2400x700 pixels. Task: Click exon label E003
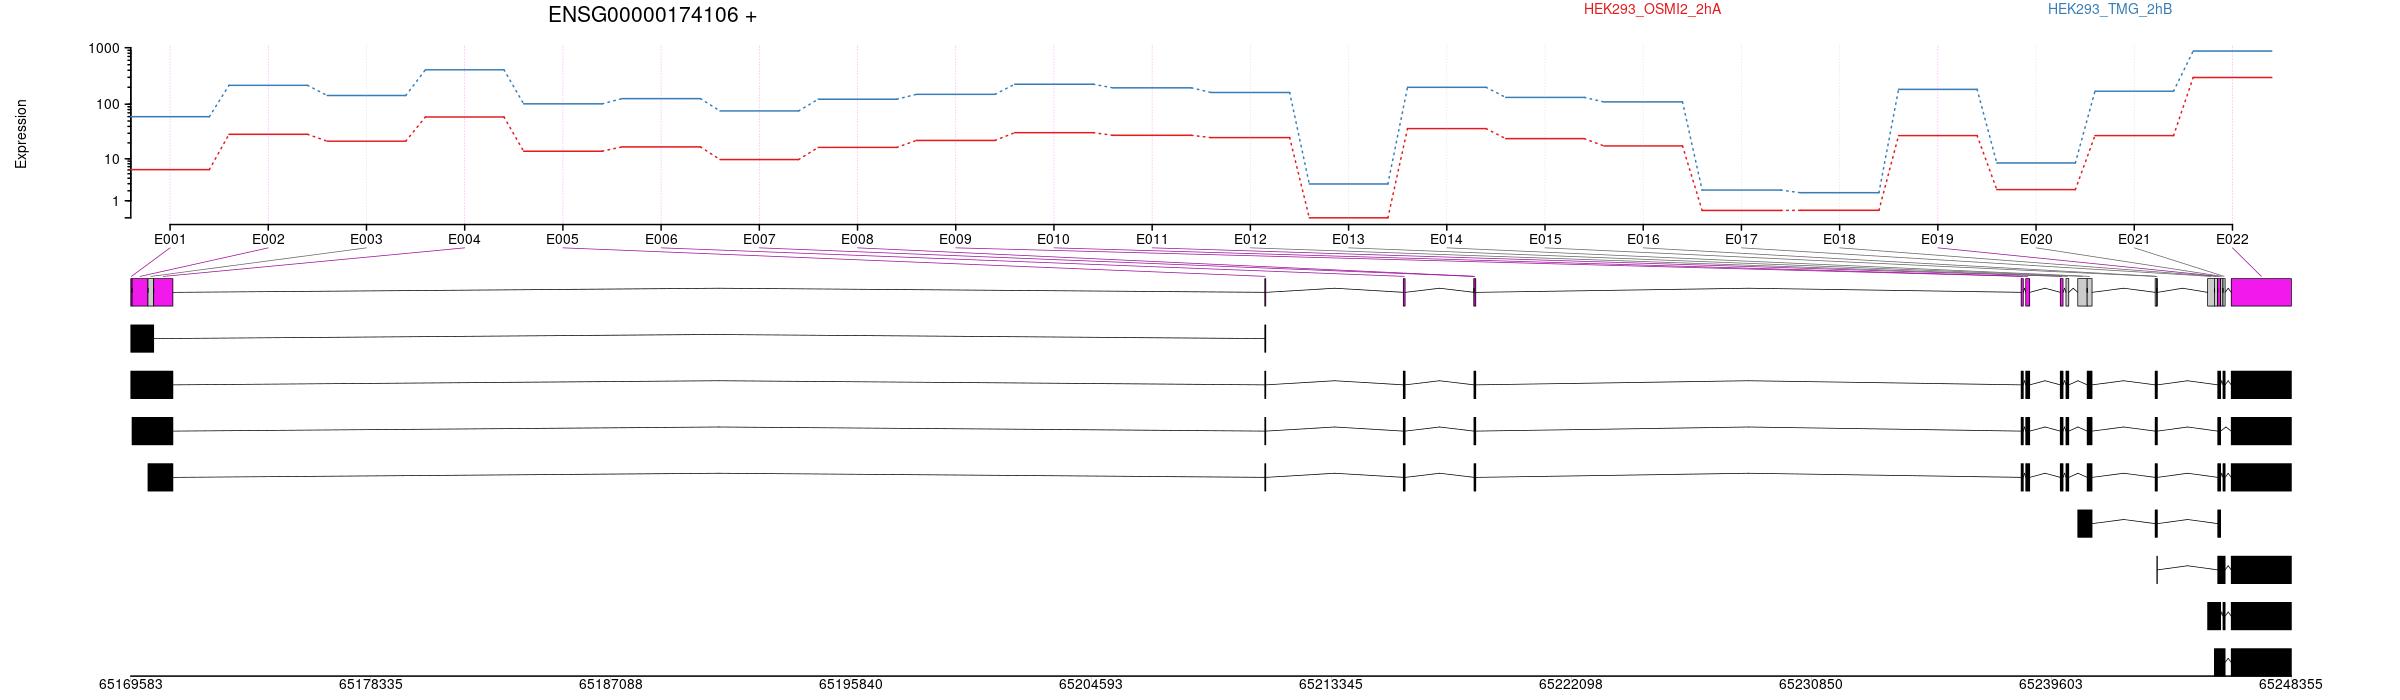pos(366,239)
